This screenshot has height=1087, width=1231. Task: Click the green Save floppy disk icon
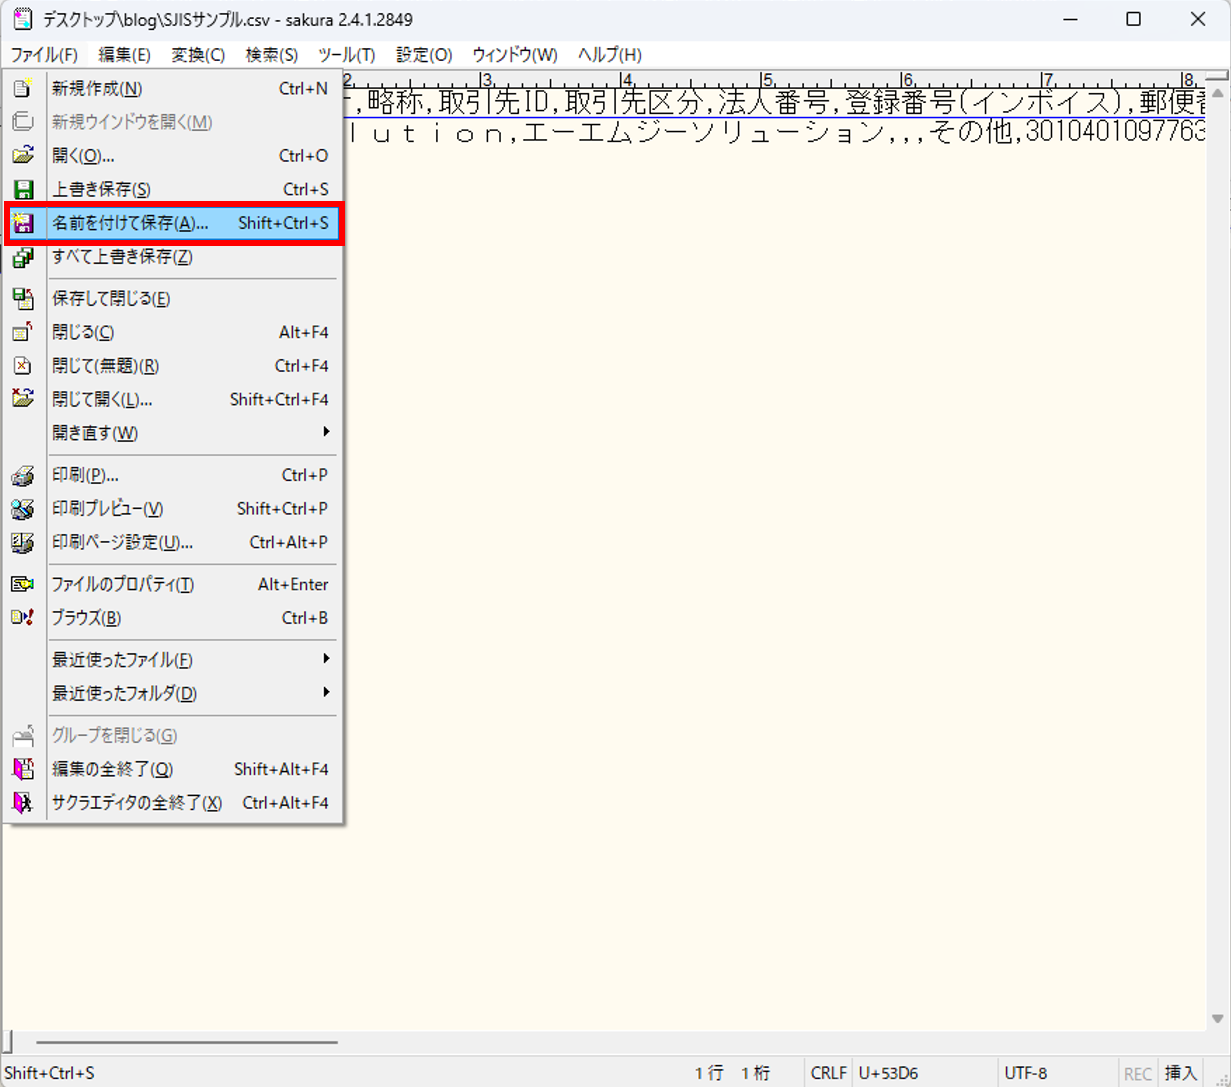(22, 189)
